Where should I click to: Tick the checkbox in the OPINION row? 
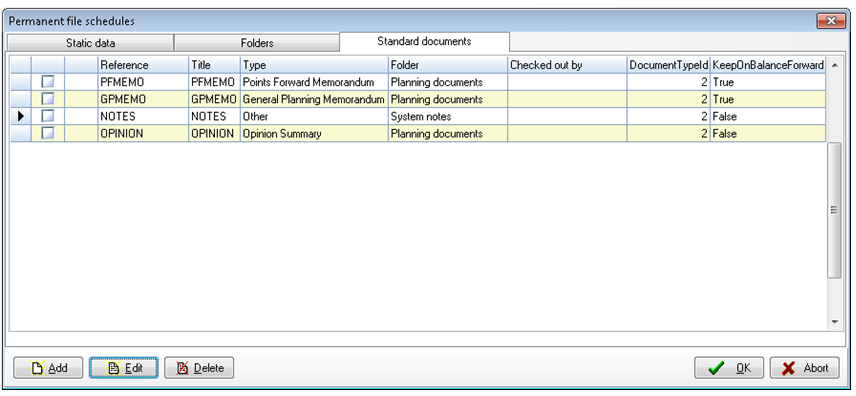coord(48,133)
